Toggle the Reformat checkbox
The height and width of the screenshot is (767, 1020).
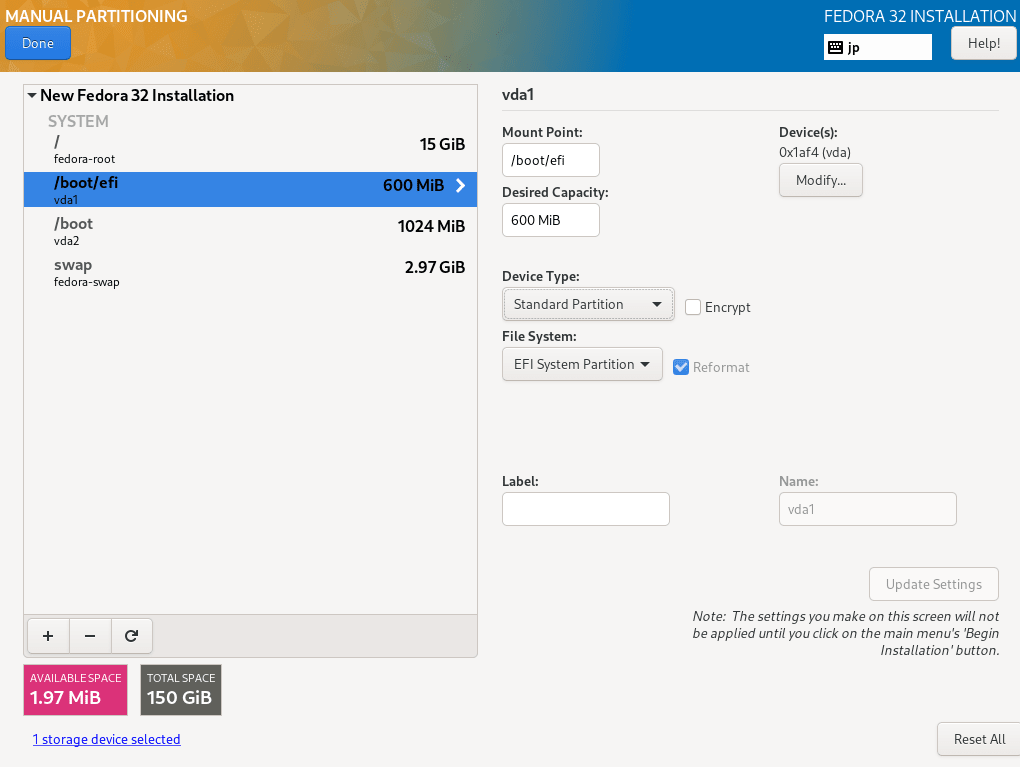[680, 367]
